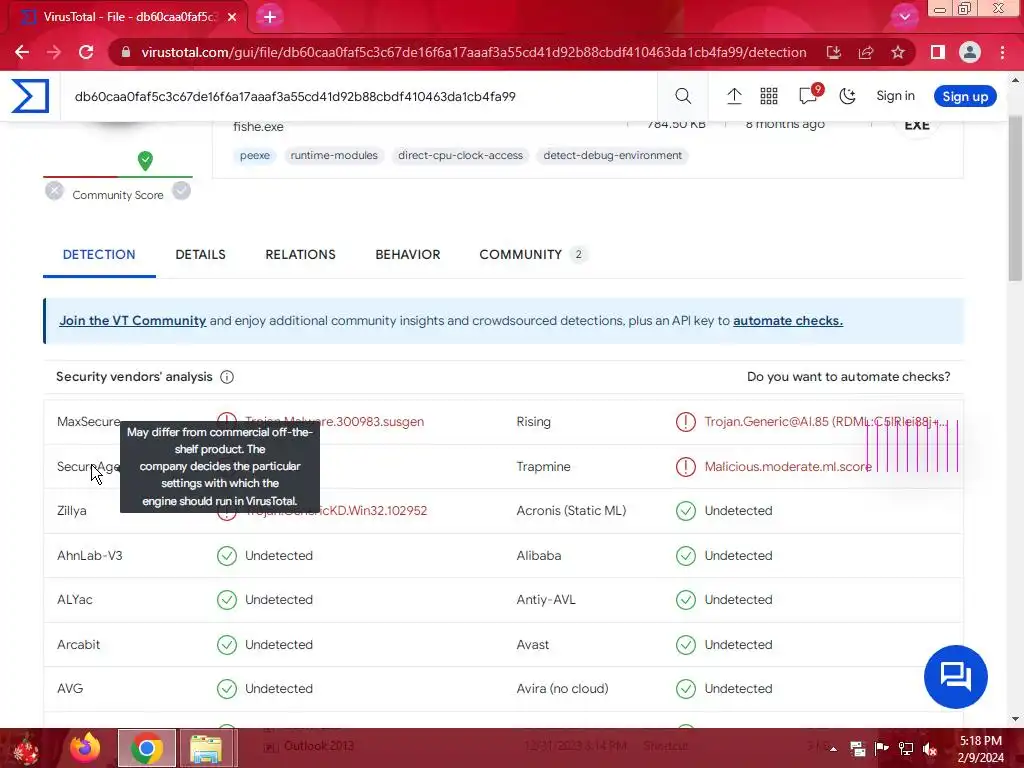Click the Trapmine detection alert icon
Image resolution: width=1024 pixels, height=768 pixels.
pyautogui.click(x=686, y=467)
